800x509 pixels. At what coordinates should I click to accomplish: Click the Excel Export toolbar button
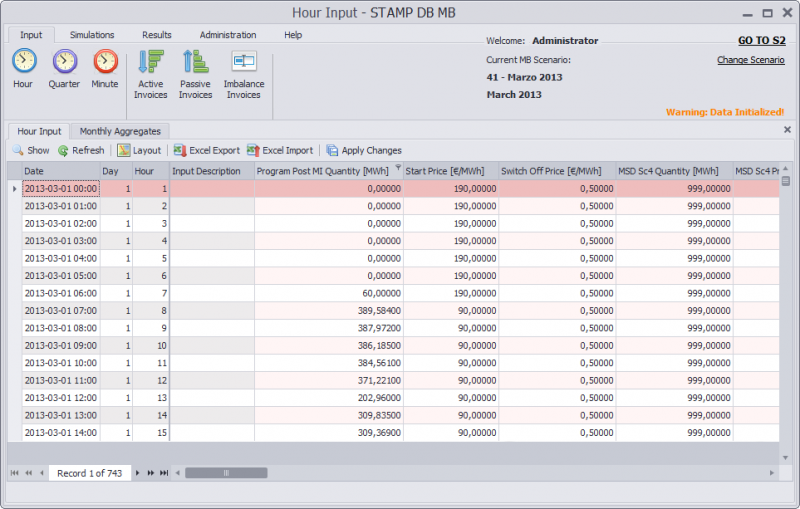(x=206, y=150)
